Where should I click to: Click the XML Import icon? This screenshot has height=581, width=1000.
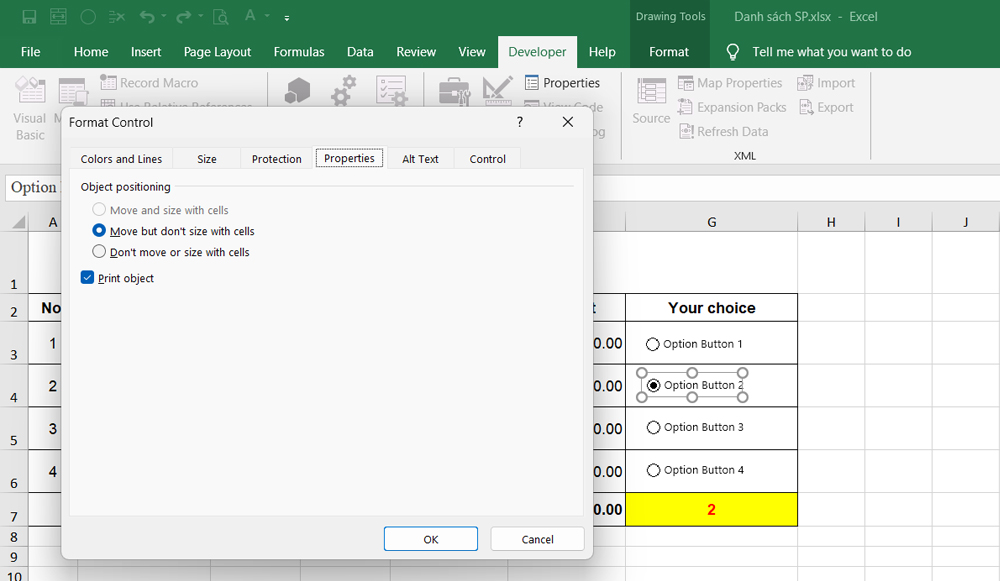coord(805,83)
